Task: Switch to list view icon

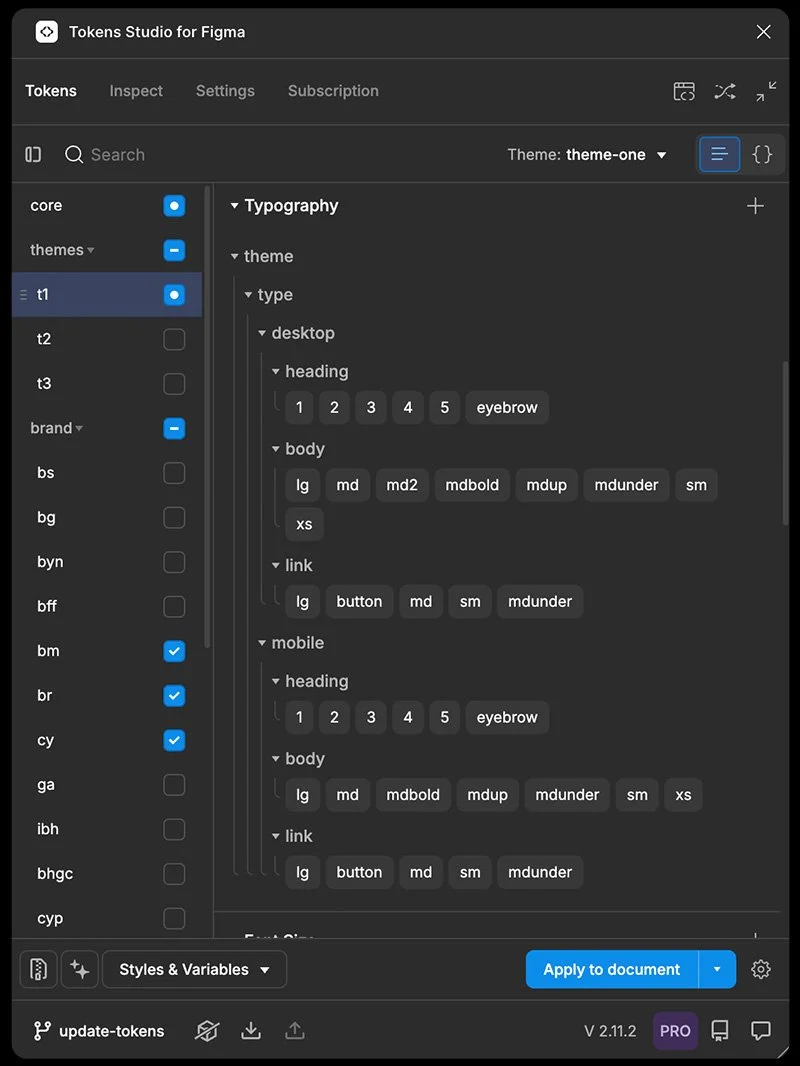Action: tap(720, 154)
